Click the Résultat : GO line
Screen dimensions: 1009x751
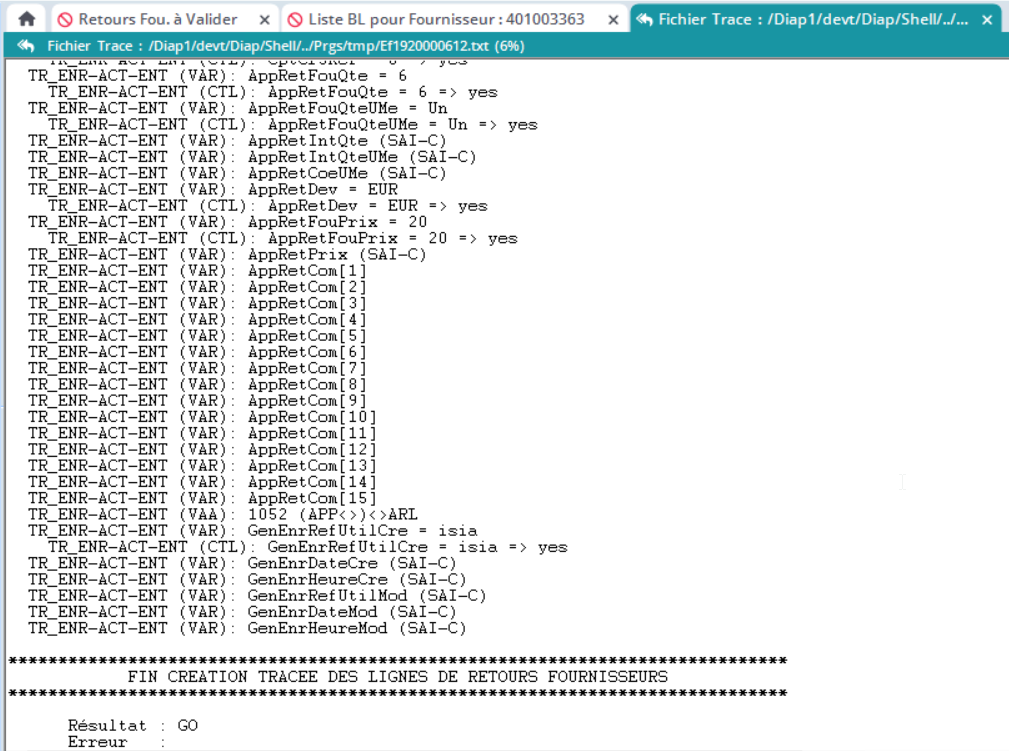click(132, 725)
